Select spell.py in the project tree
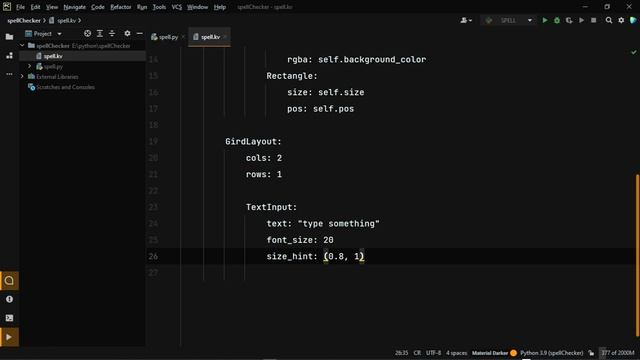 [x=53, y=66]
